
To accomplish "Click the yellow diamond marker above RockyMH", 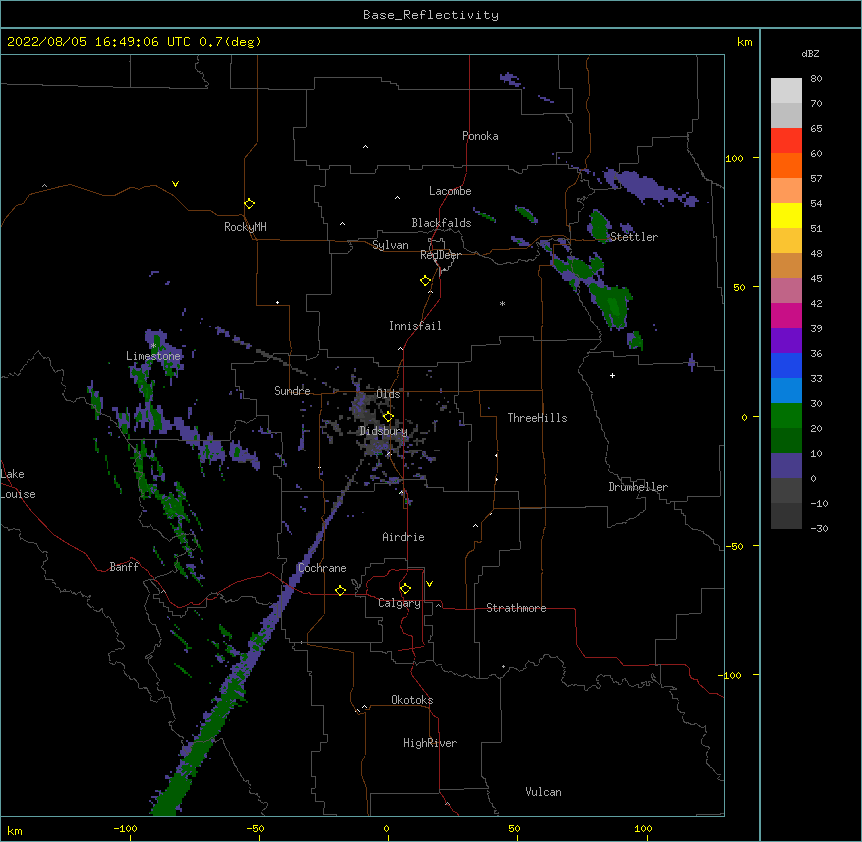I will click(249, 203).
